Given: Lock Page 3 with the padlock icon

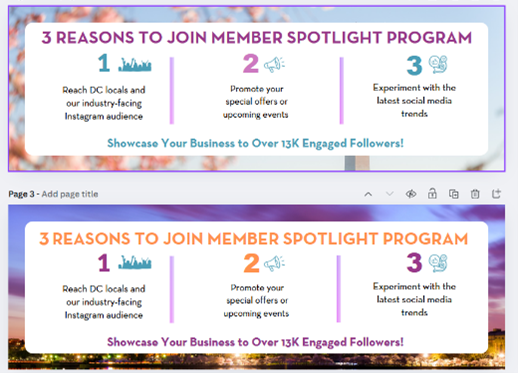Looking at the screenshot, I should pos(432,194).
